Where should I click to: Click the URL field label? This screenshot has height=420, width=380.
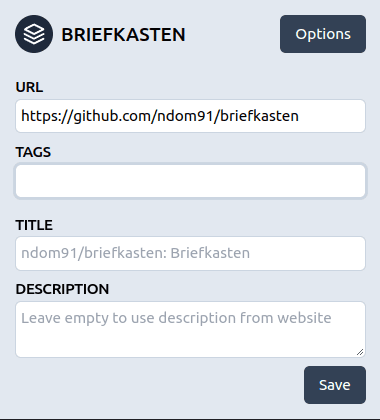point(29,87)
